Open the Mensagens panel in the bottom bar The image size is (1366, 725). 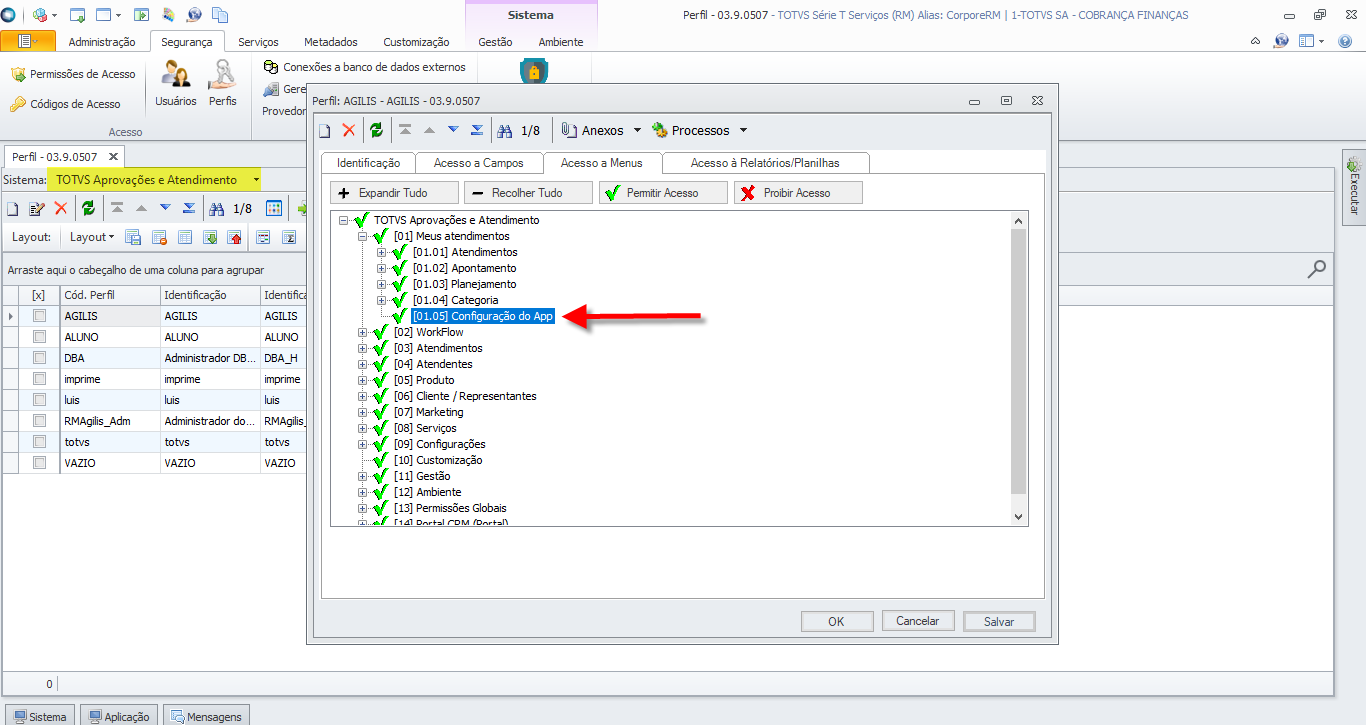206,716
